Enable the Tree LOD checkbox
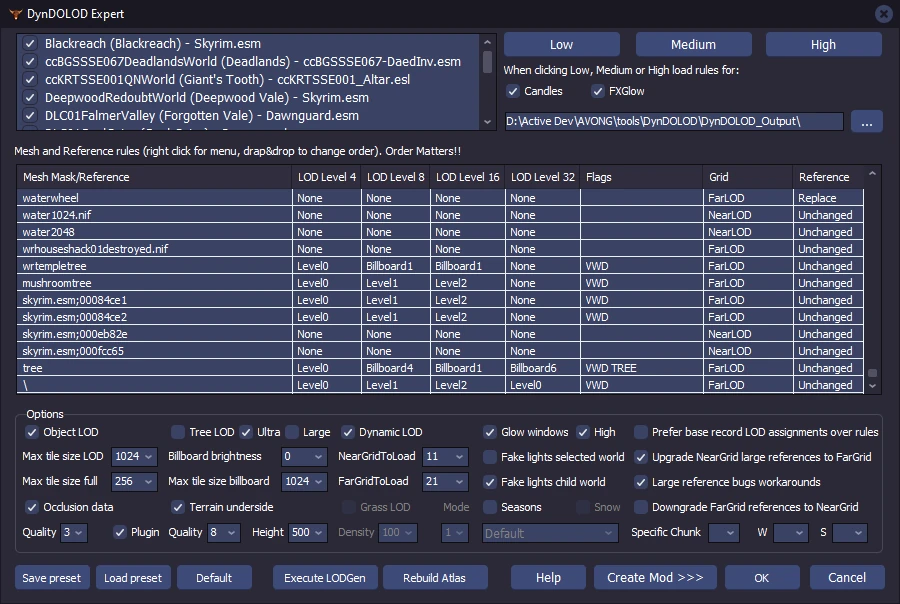 pyautogui.click(x=178, y=432)
